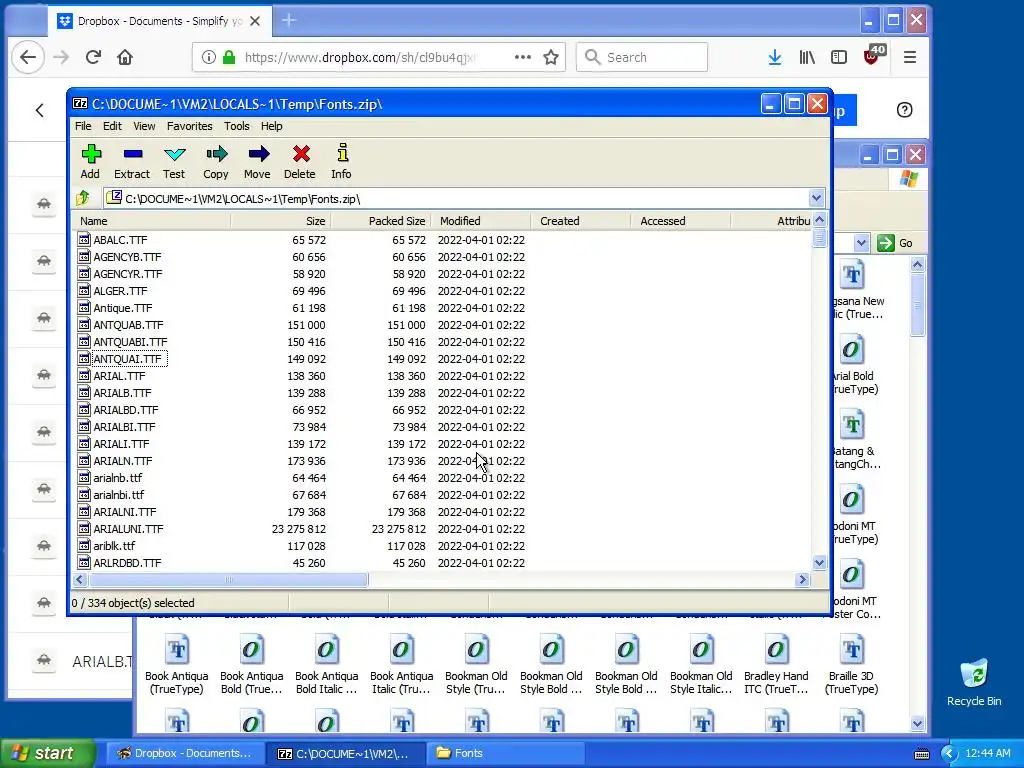Sort by the Size column header
The height and width of the screenshot is (768, 1024).
[281, 221]
